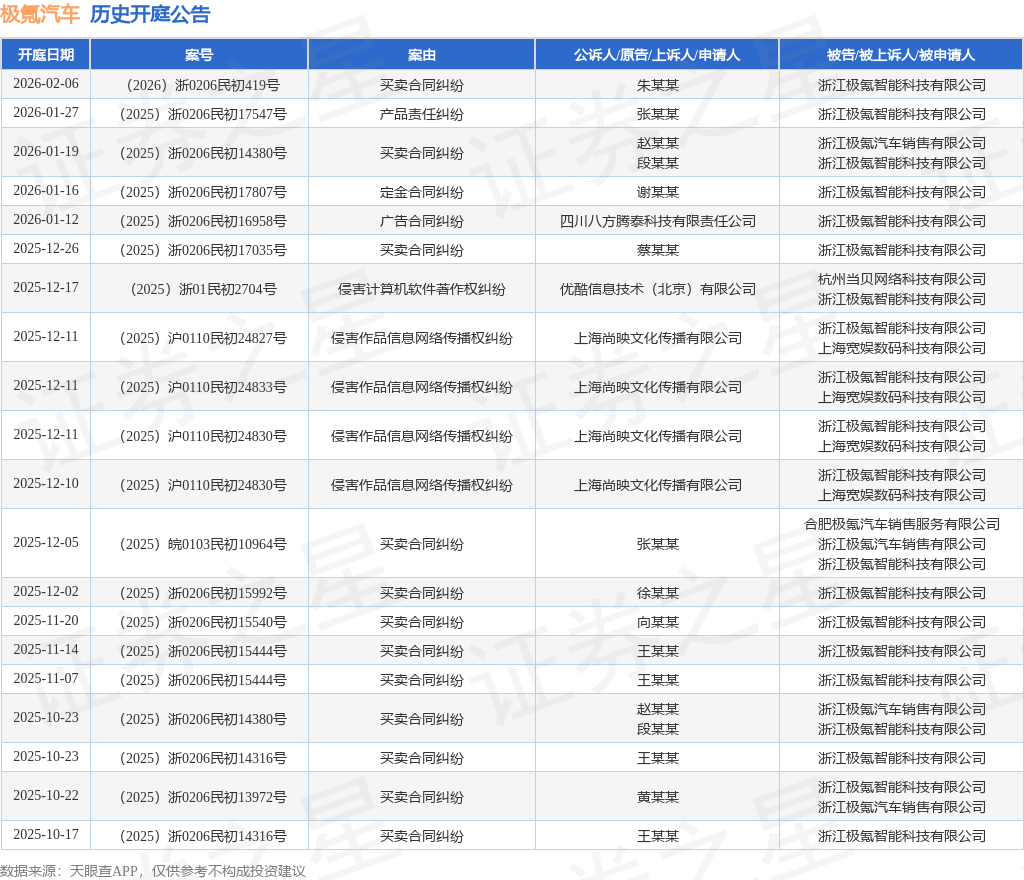Image resolution: width=1024 pixels, height=880 pixels.
Task: Click case number (2025)皖0103民初10964号
Action: click(x=199, y=544)
